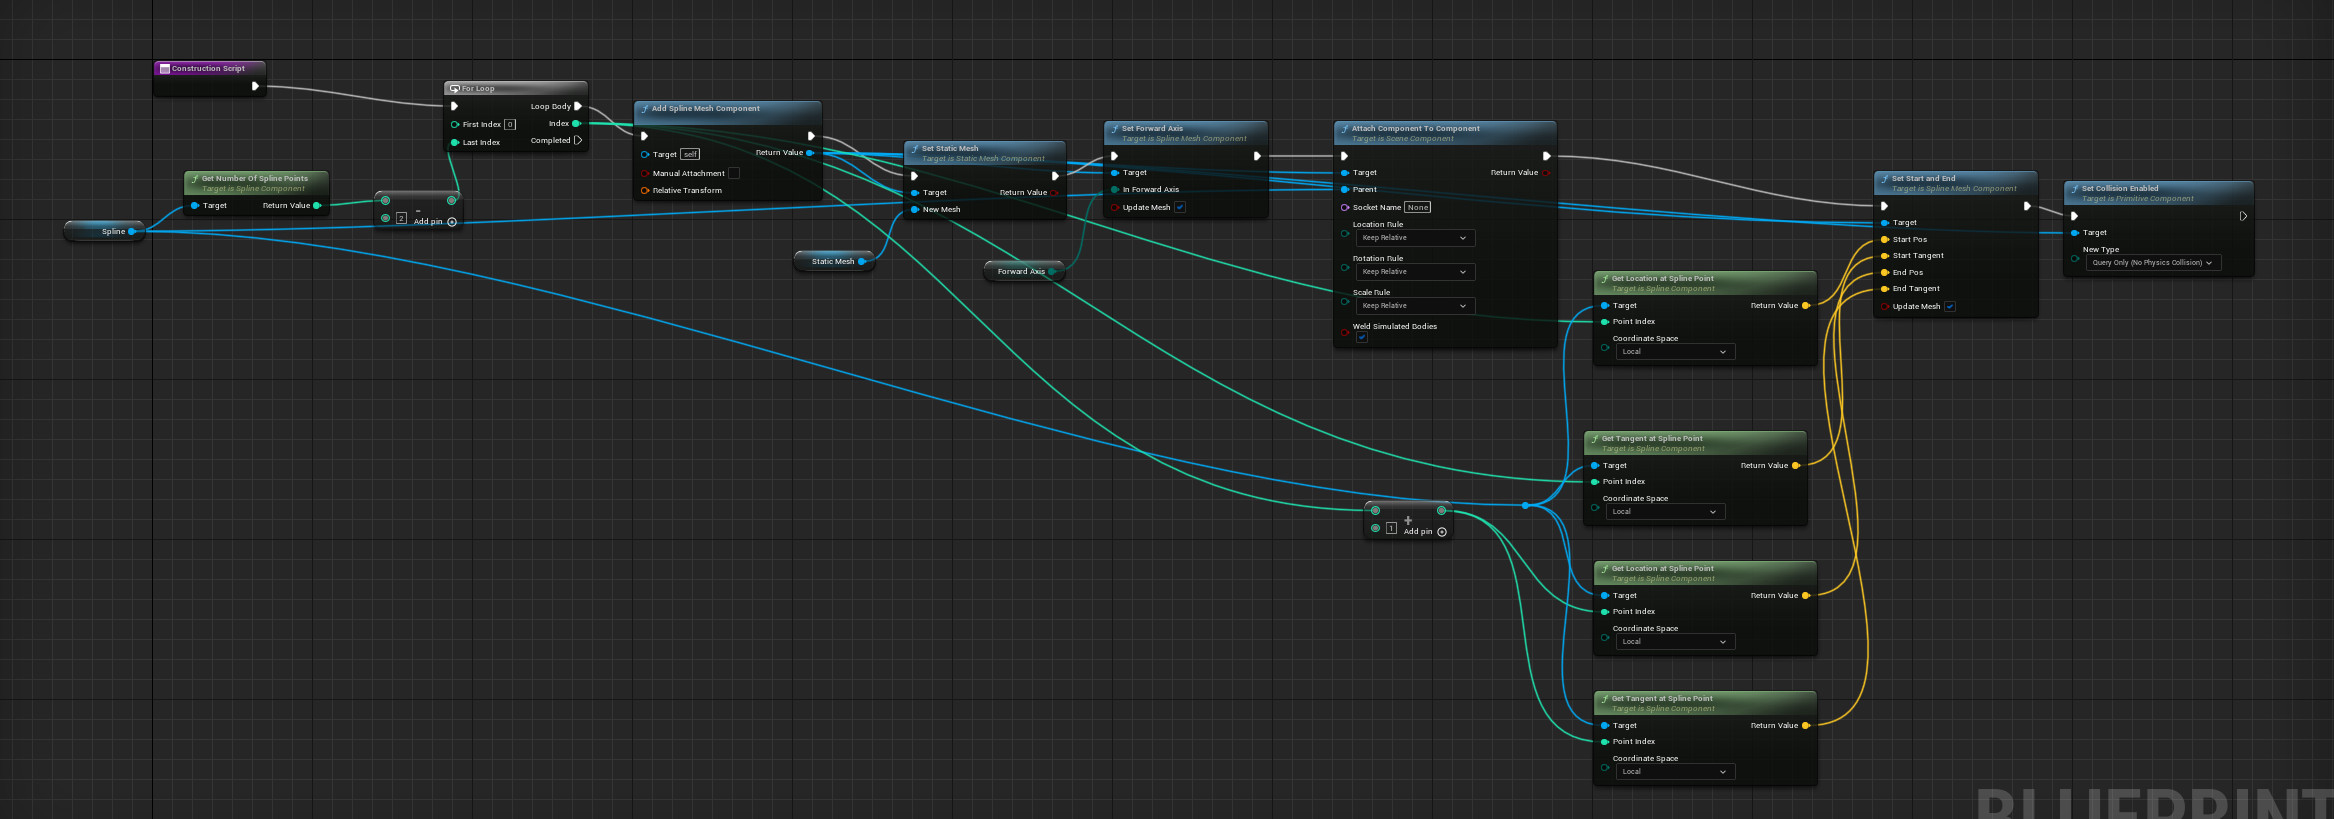Click the Last Index input pin
This screenshot has width=2334, height=819.
[x=455, y=142]
